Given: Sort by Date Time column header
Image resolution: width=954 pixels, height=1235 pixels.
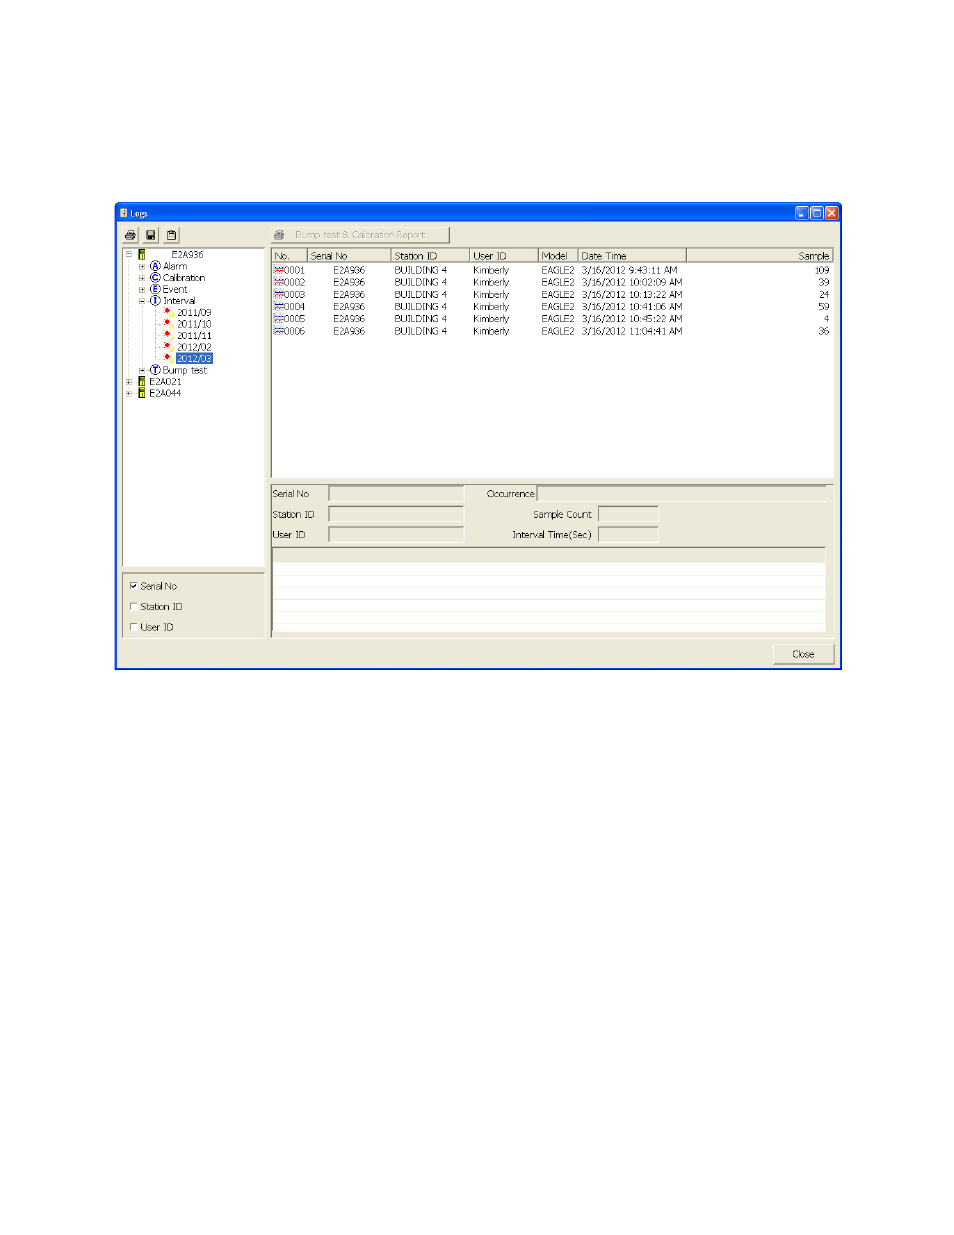Looking at the screenshot, I should (x=632, y=256).
